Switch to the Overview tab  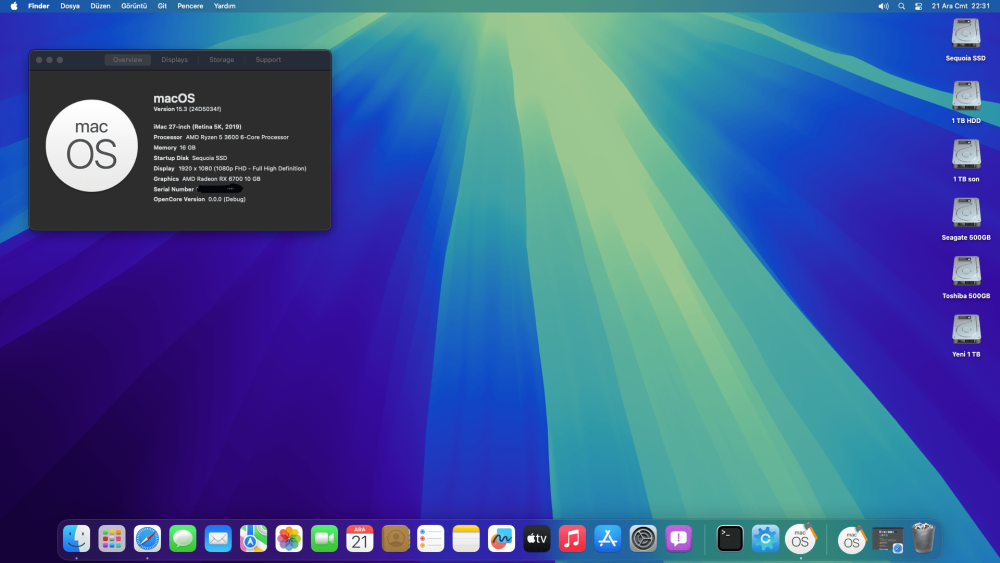coord(128,60)
